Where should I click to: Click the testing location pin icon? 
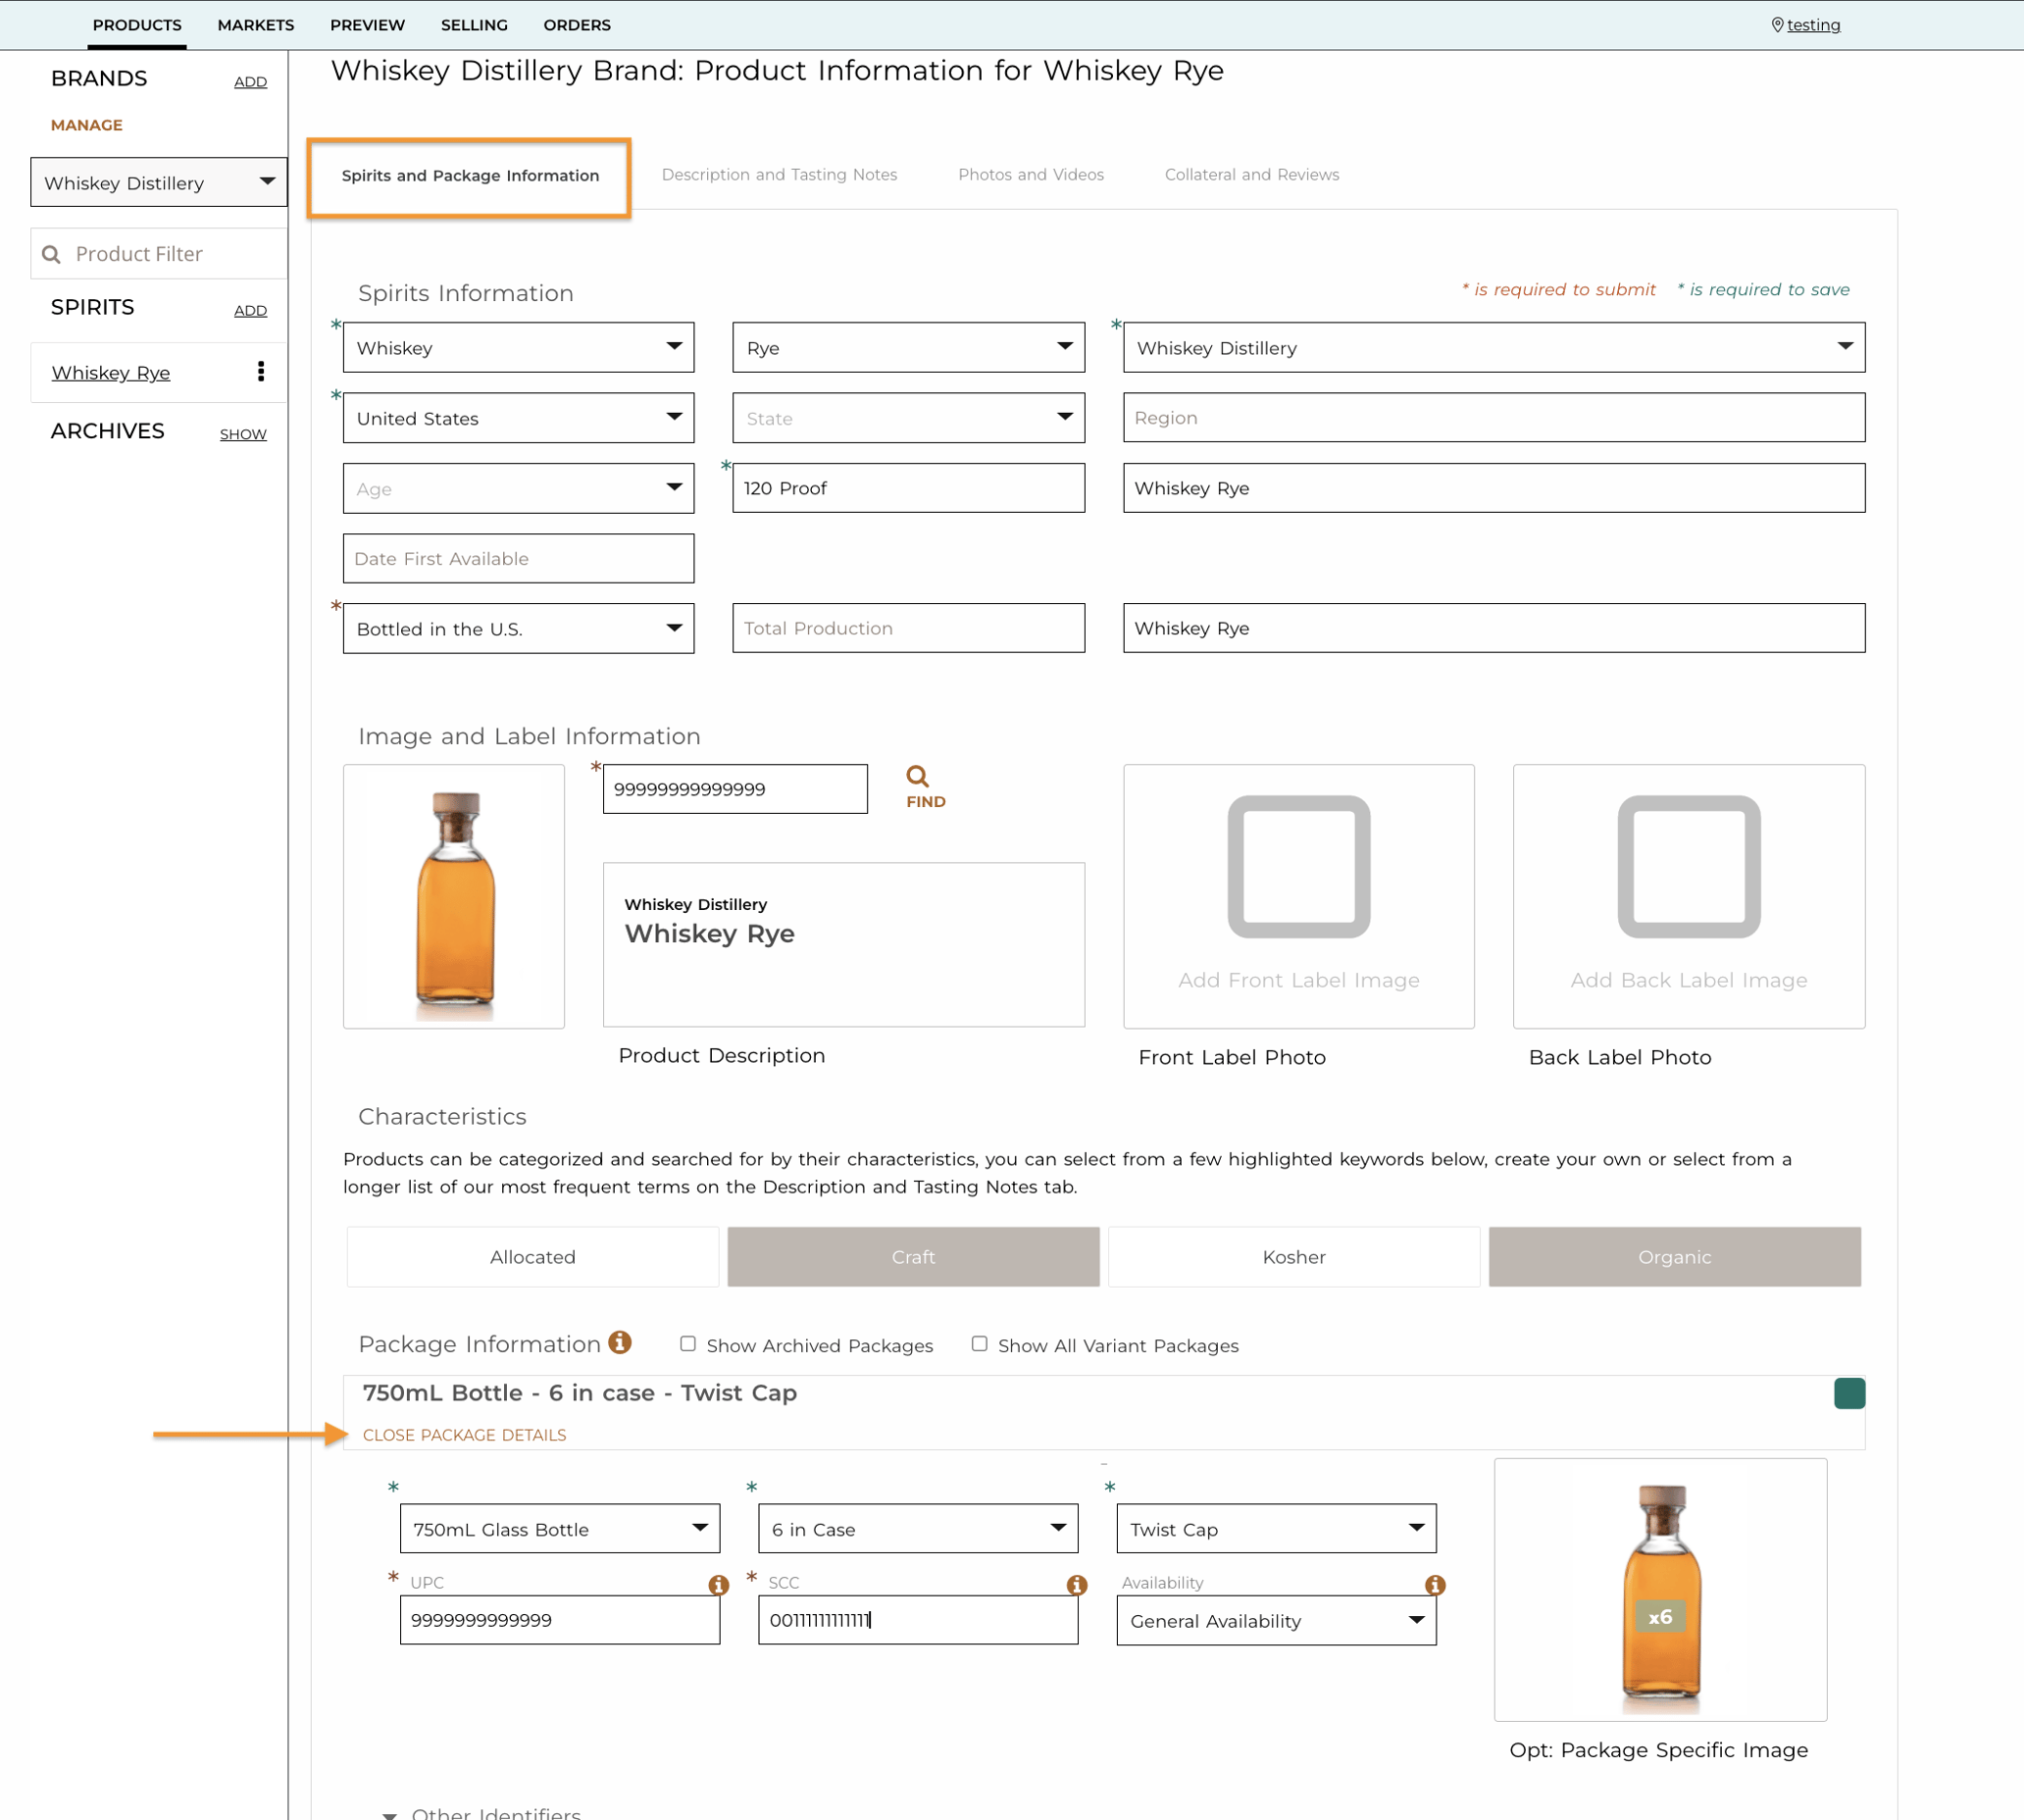(1777, 25)
